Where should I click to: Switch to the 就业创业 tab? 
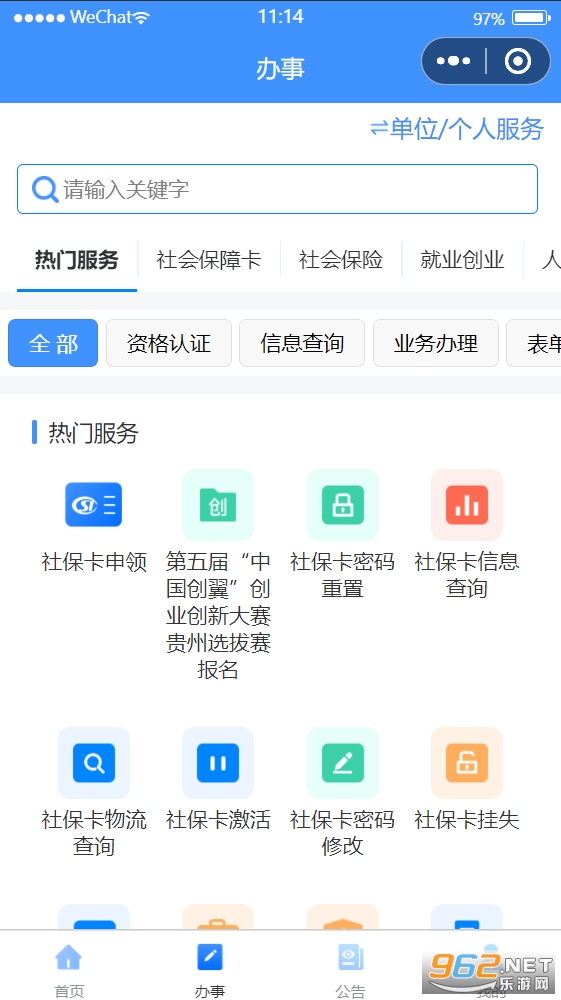pyautogui.click(x=462, y=260)
